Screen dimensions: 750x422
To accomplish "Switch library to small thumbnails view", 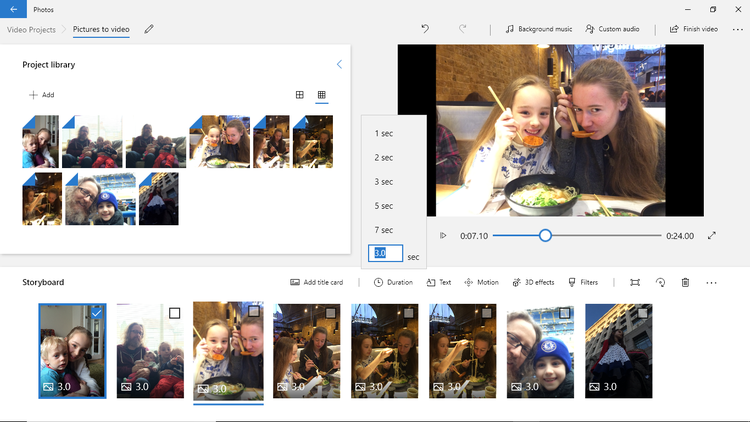I will click(x=321, y=95).
